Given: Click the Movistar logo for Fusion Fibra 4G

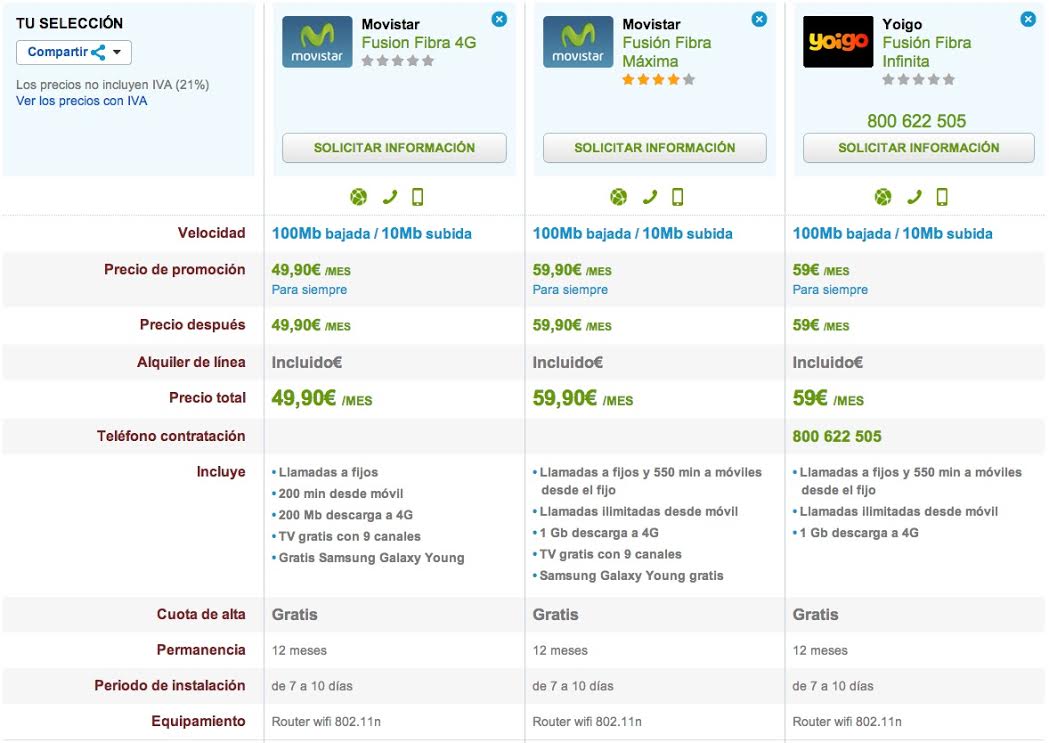Looking at the screenshot, I should pyautogui.click(x=317, y=42).
